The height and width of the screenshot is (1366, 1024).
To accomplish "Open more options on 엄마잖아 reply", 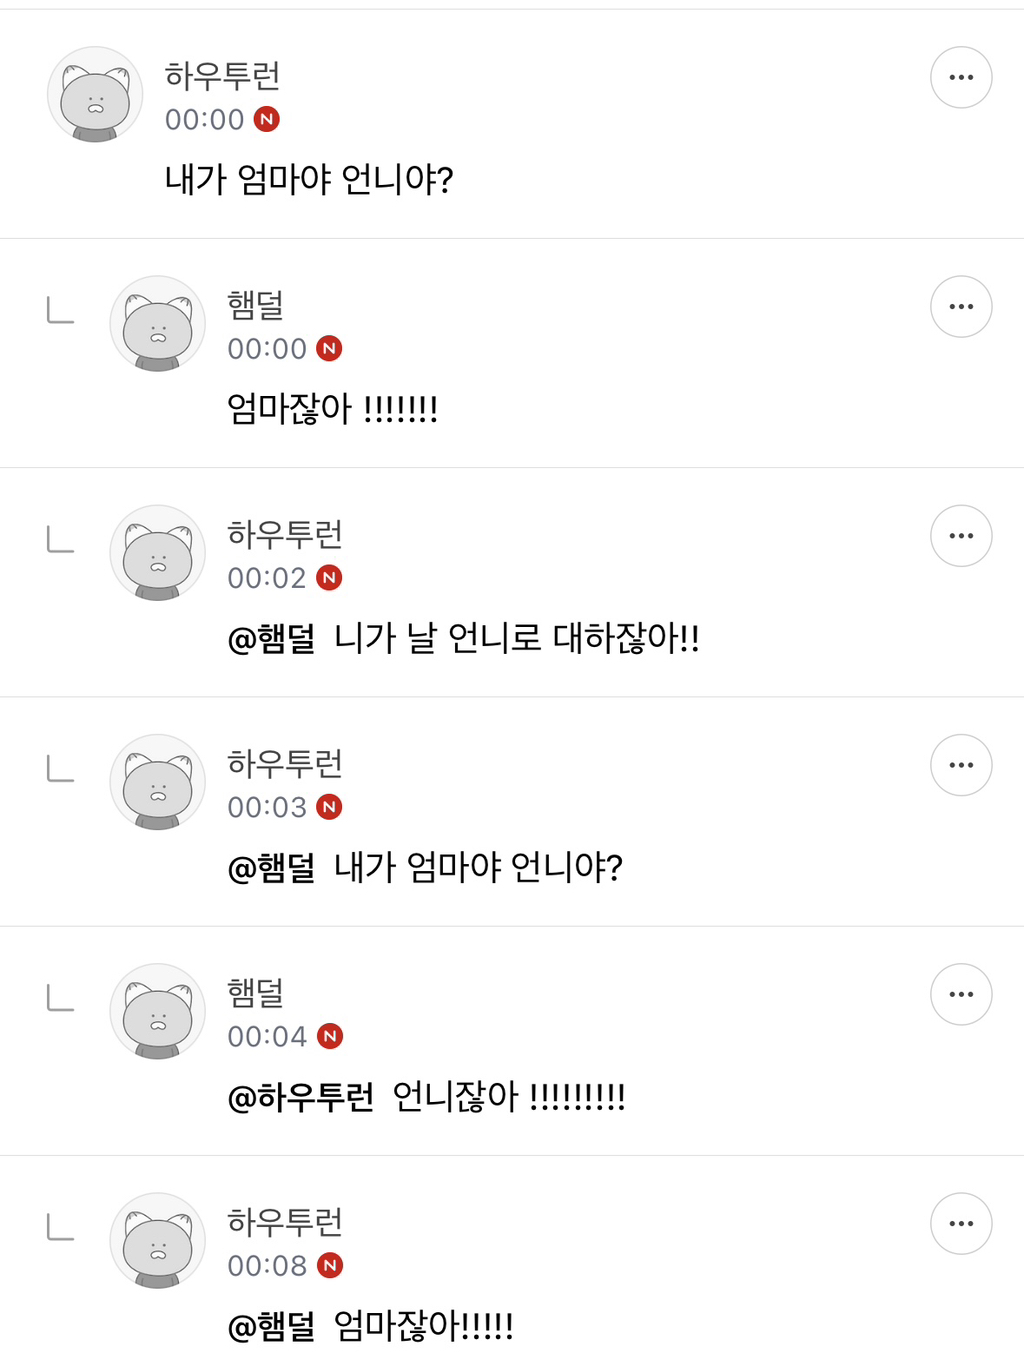I will (961, 306).
